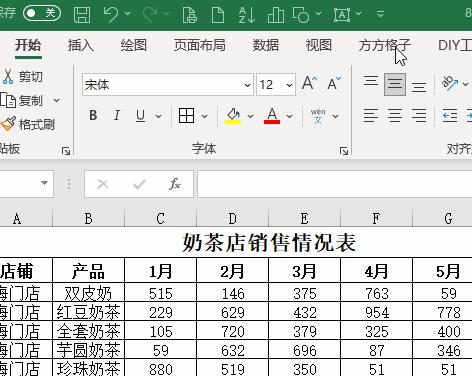Select the cell containing 双皮奶
The image size is (472, 376).
(88, 293)
